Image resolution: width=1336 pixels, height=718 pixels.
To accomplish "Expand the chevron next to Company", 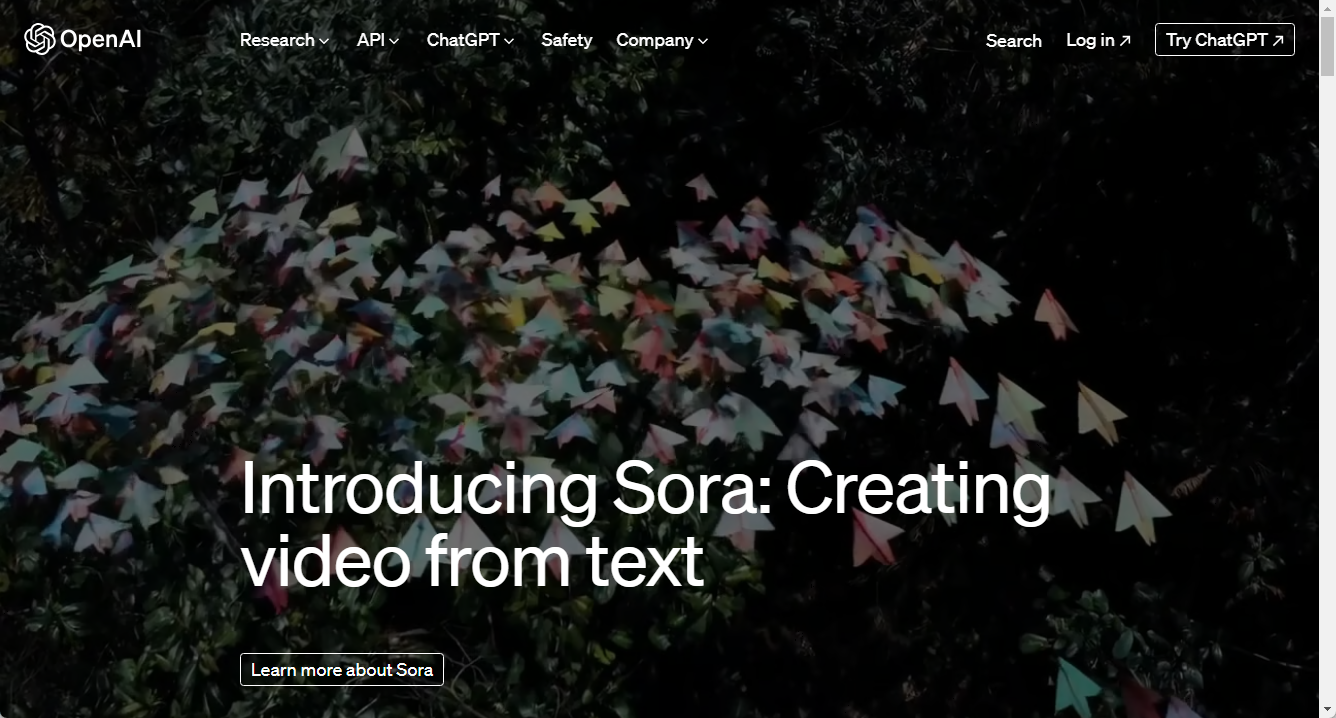I will [x=703, y=41].
